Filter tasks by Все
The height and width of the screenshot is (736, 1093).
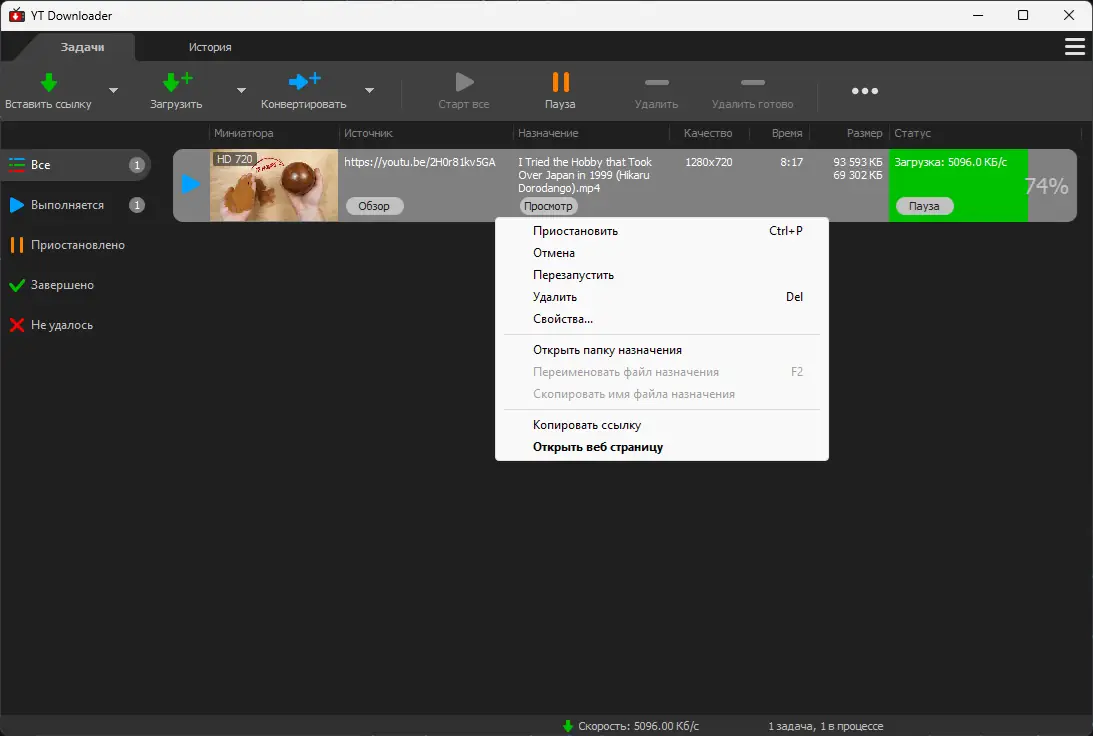76,165
